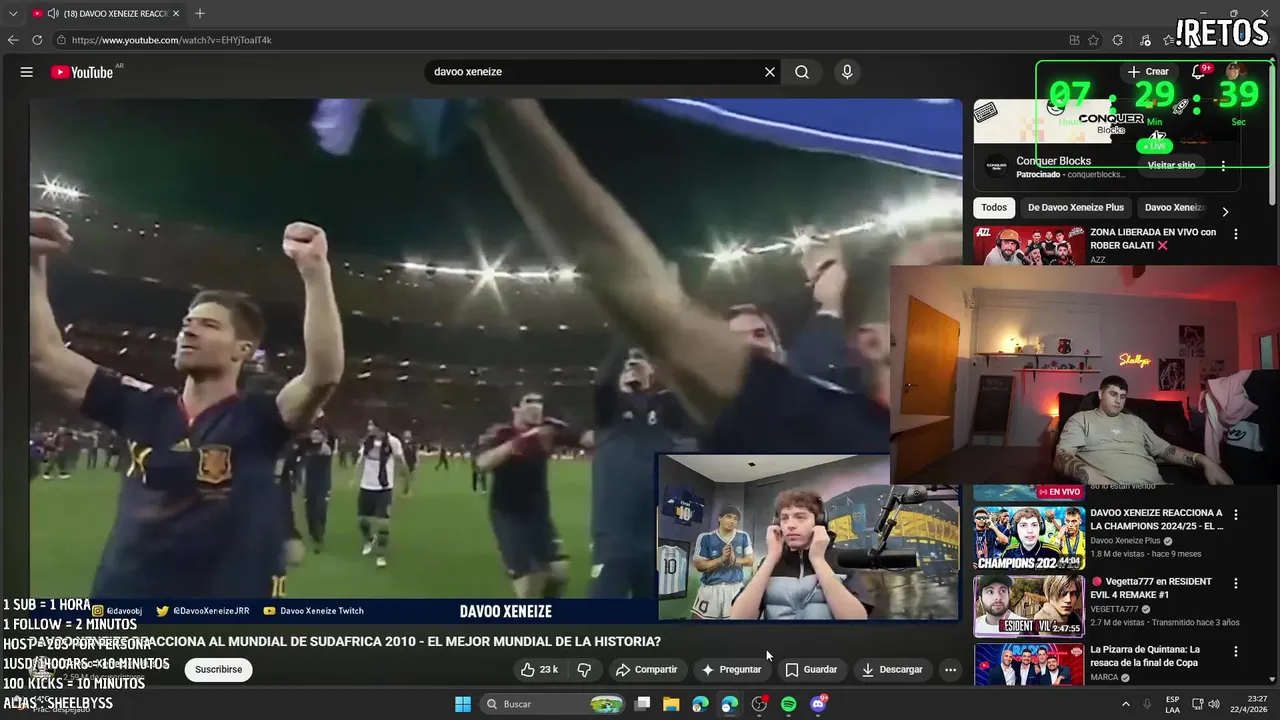Mute the YouTube tab audio

[53, 13]
